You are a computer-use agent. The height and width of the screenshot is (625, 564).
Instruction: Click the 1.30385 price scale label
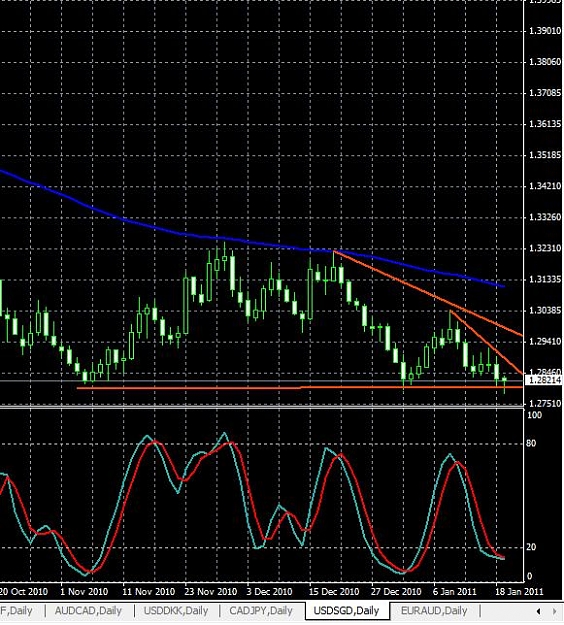click(545, 310)
